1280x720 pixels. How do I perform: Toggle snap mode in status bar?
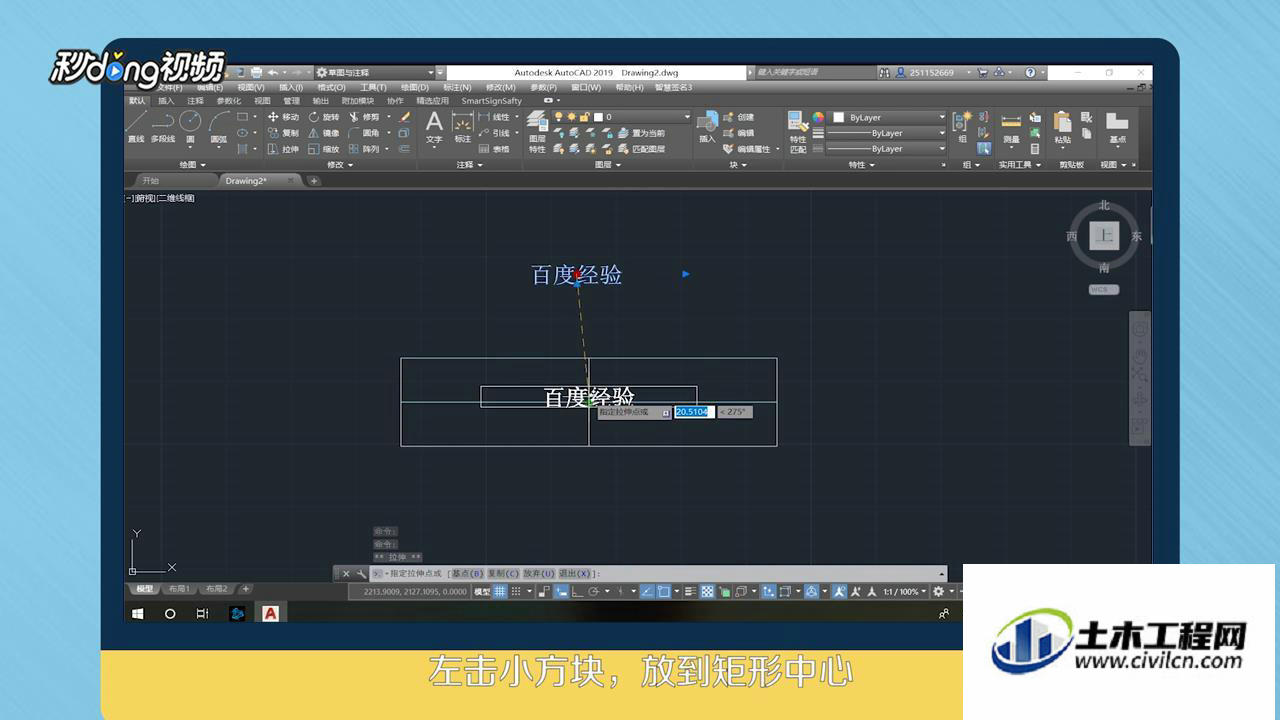[516, 592]
